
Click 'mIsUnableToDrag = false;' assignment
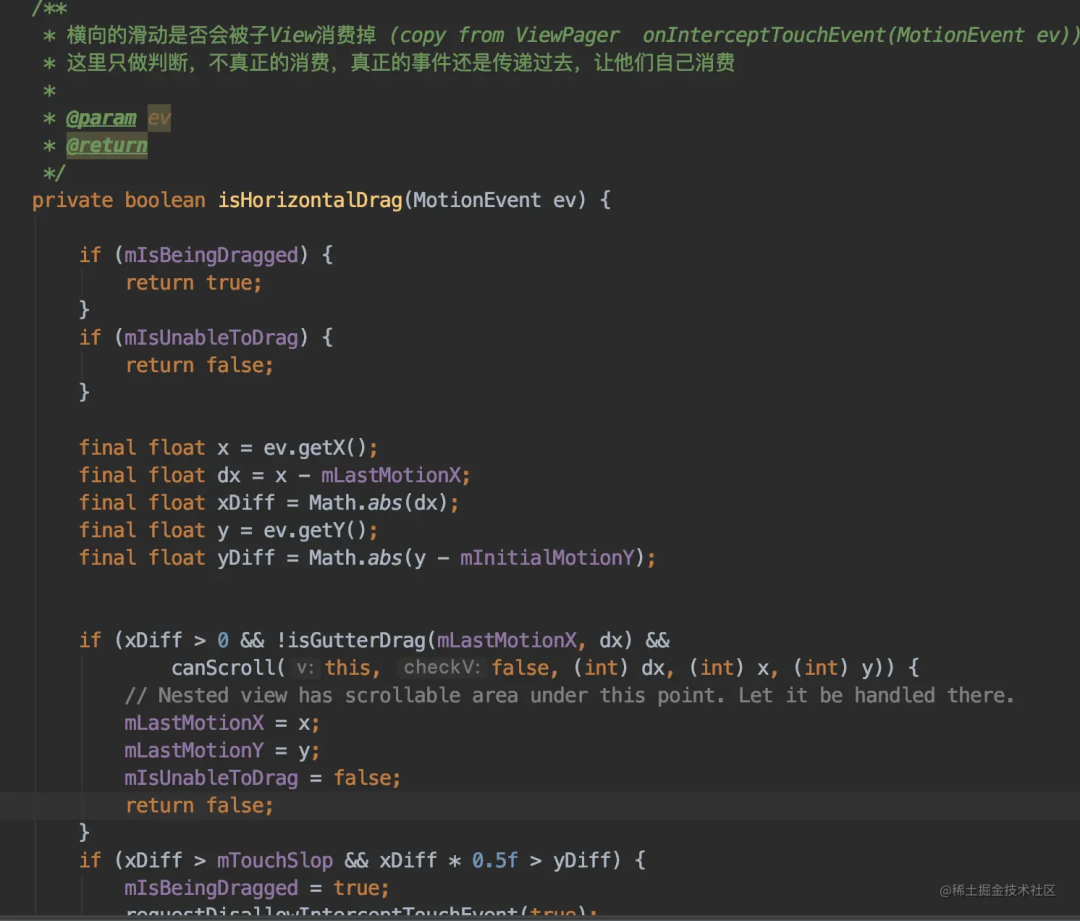tap(262, 778)
